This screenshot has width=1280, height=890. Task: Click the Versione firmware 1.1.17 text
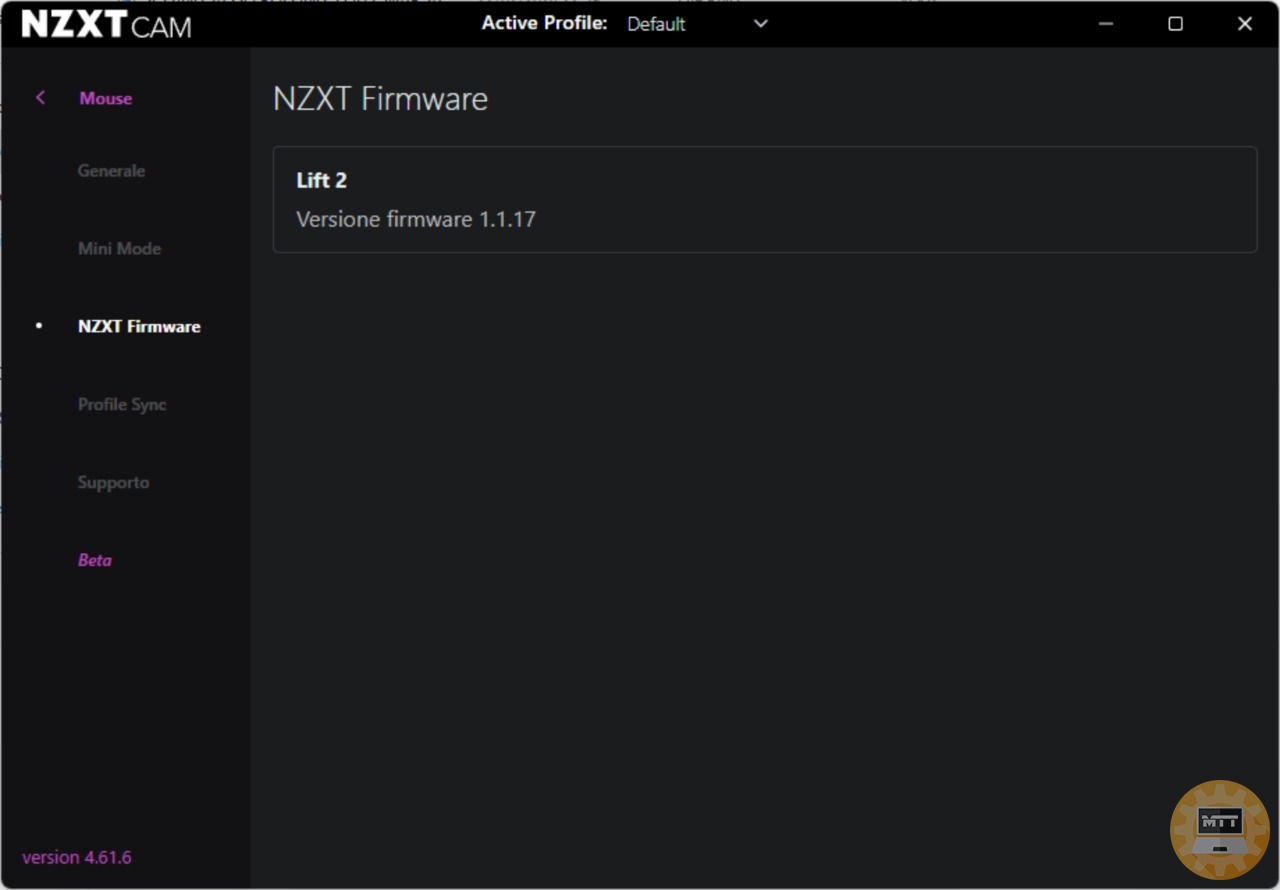coord(416,219)
